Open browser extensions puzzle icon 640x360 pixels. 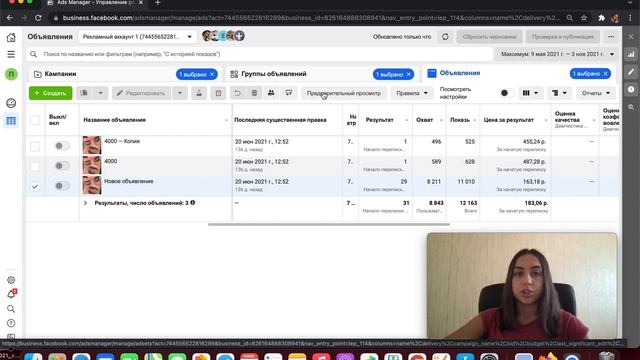[x=601, y=18]
